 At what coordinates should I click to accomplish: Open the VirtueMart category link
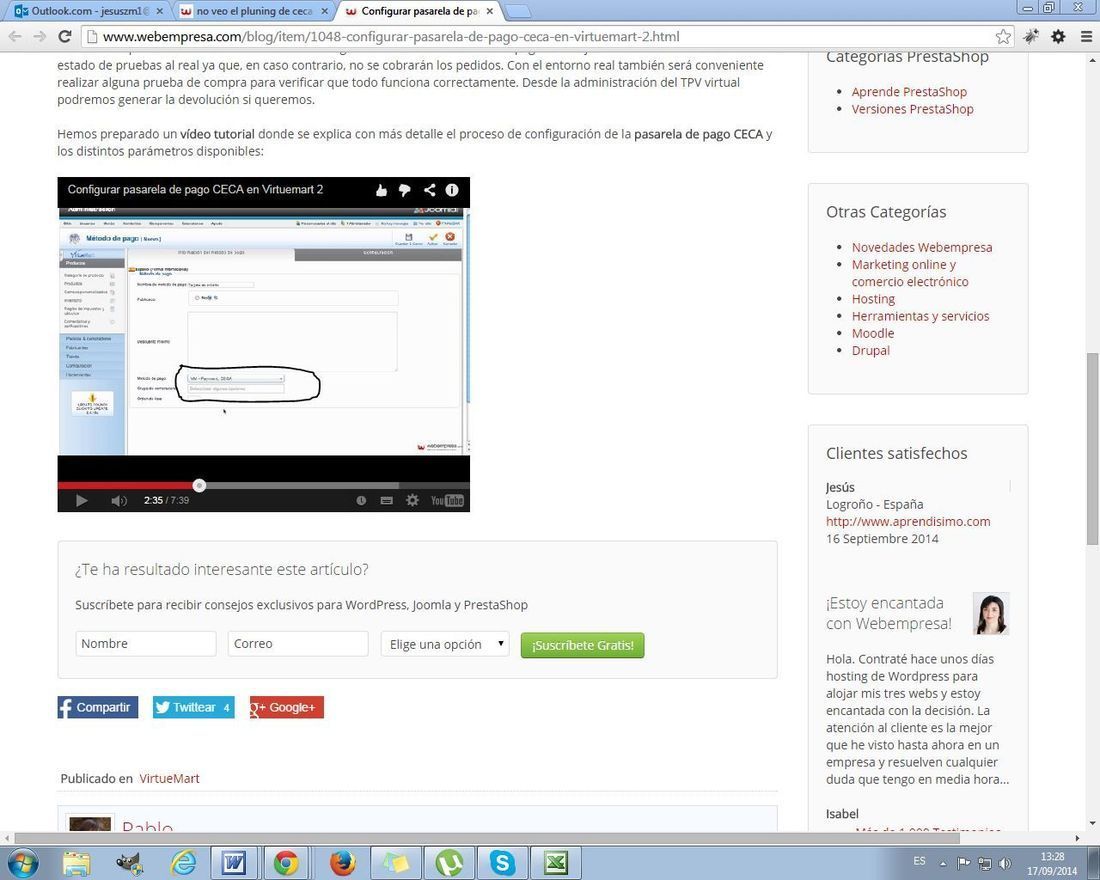coord(169,778)
